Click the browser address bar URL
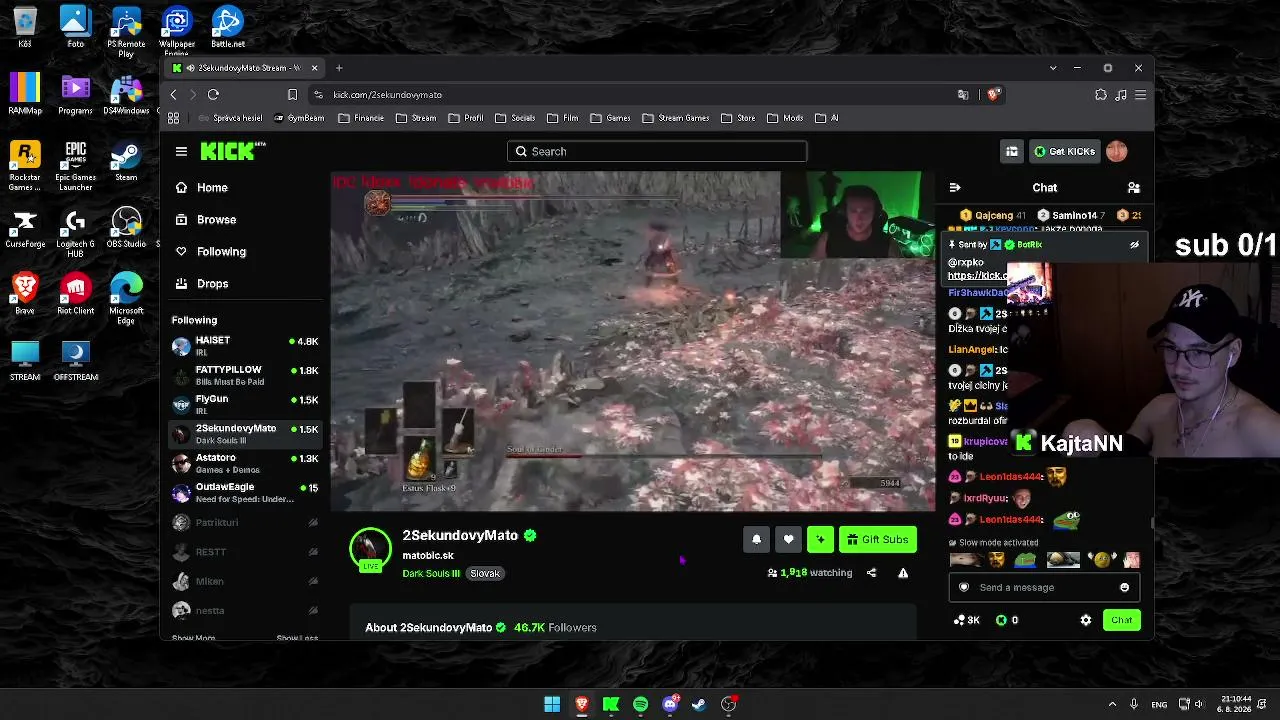1280x720 pixels. (387, 94)
